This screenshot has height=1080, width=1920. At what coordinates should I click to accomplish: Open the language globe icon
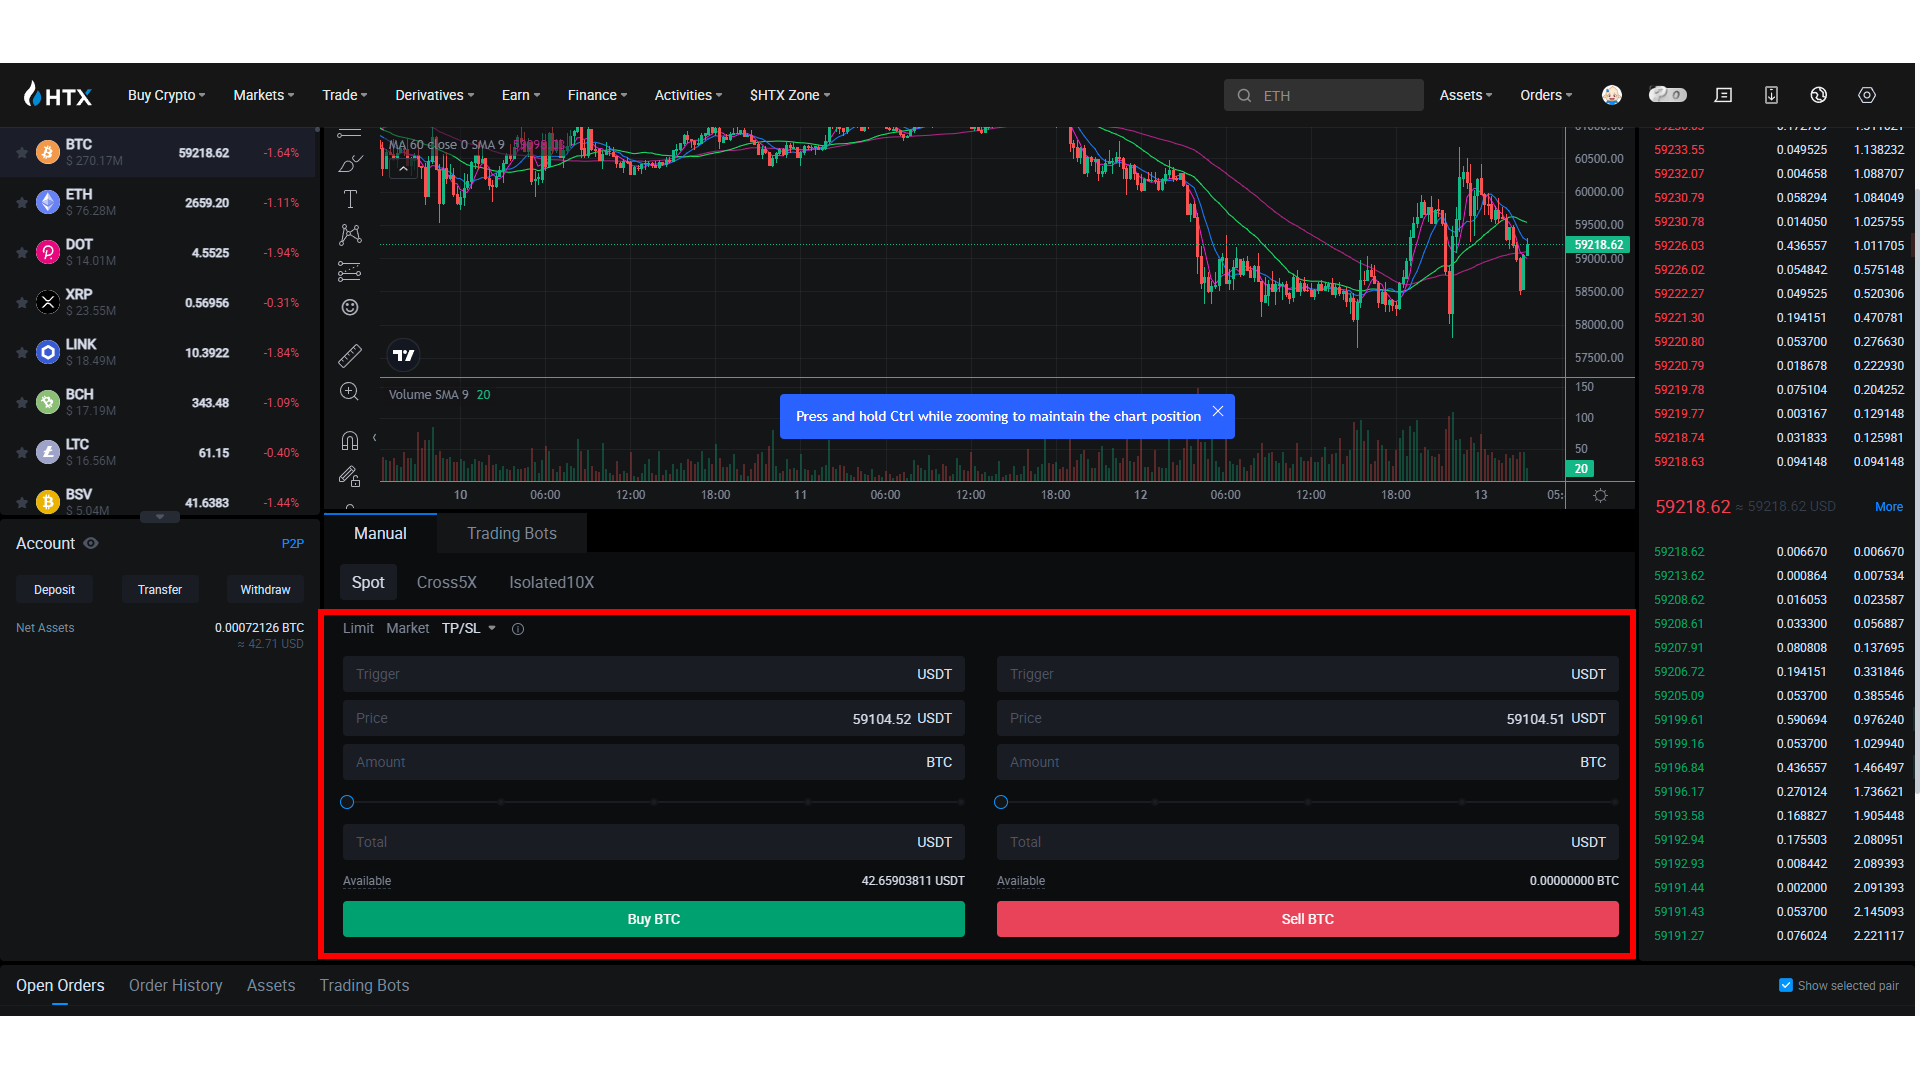1819,95
